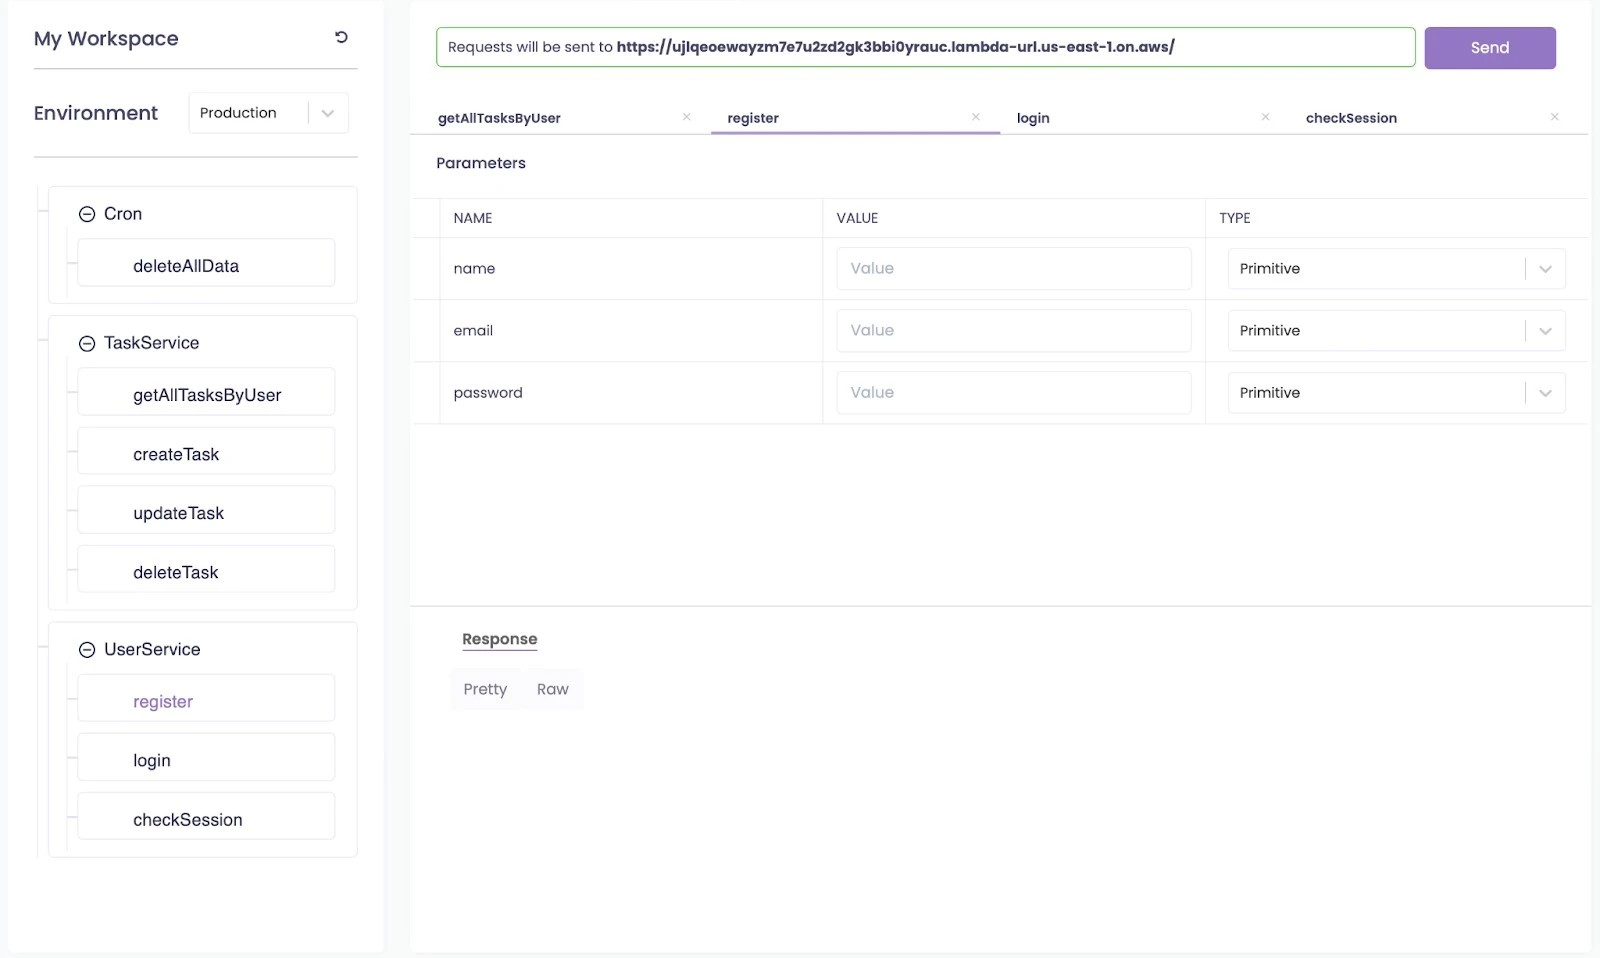Screen dimensions: 1600x958
Task: Close the register tab
Action: (976, 117)
